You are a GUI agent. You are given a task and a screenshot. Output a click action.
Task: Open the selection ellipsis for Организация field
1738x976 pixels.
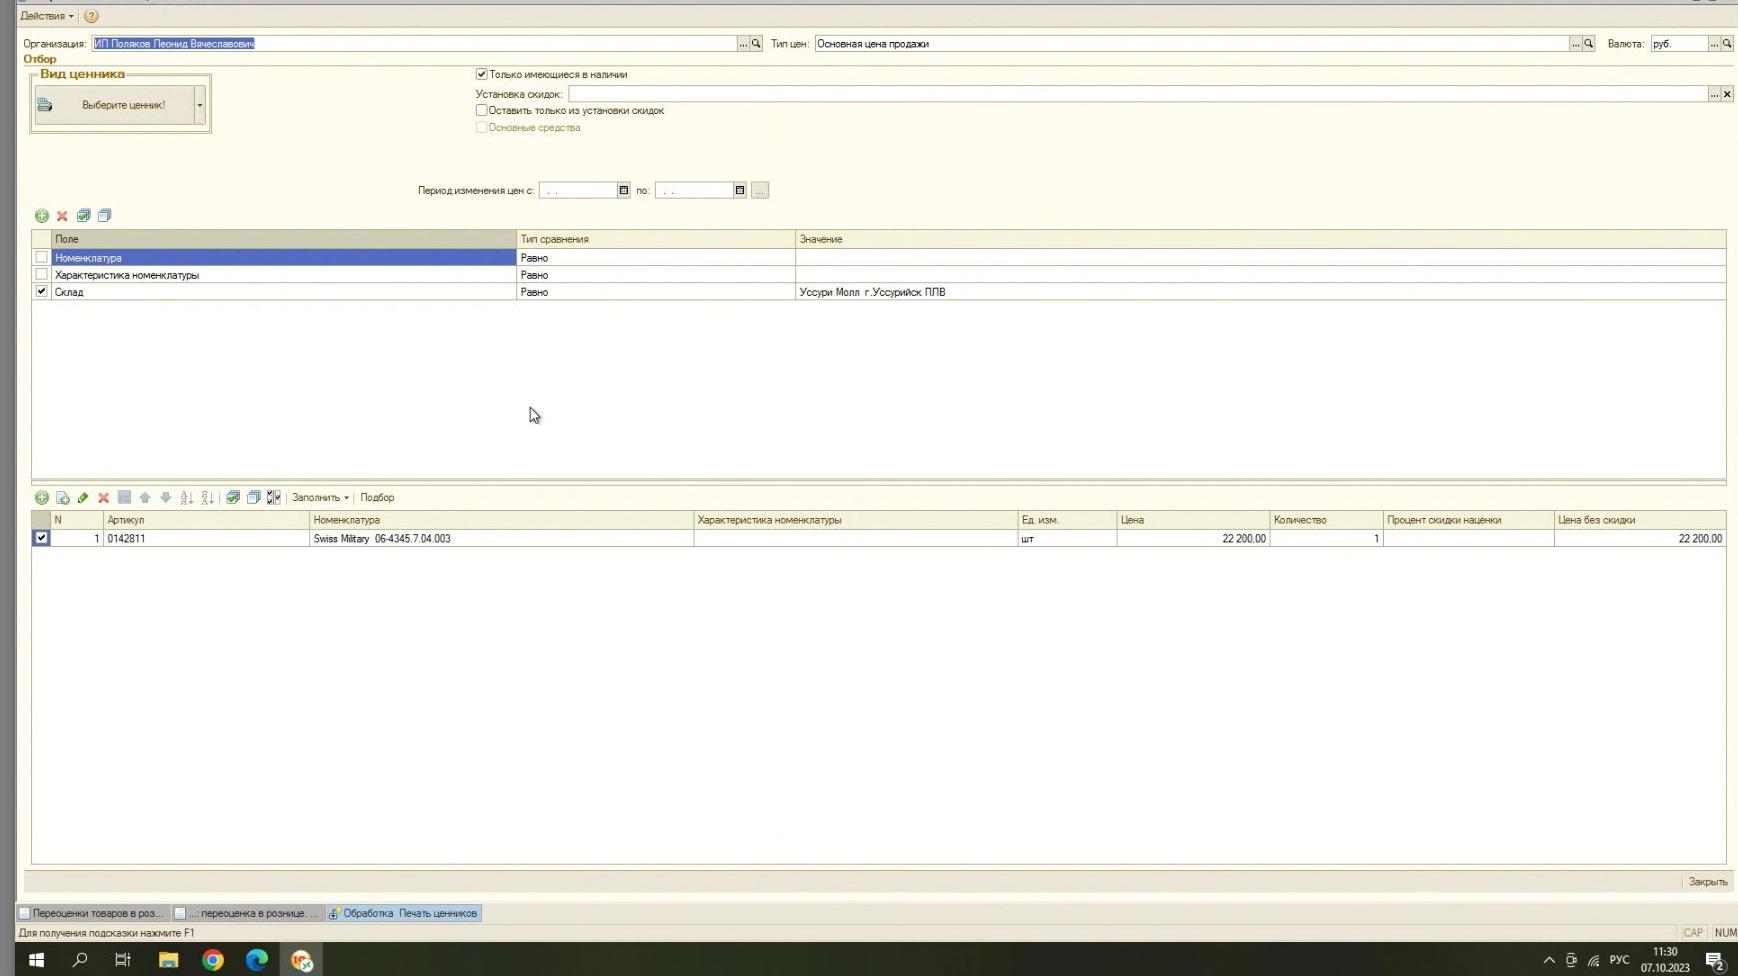pos(743,44)
